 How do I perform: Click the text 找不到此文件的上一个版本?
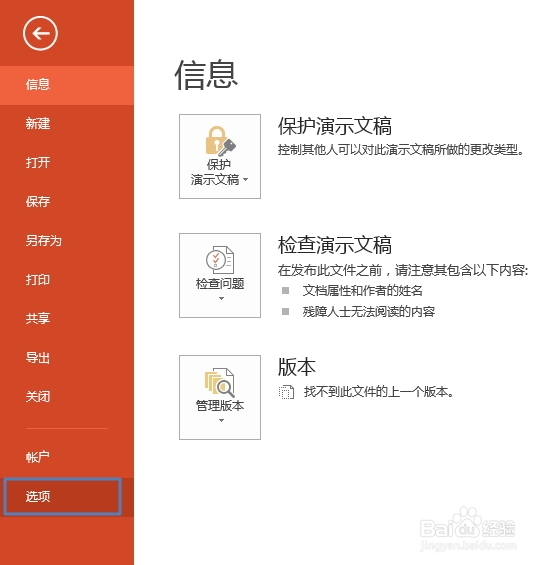pos(379,392)
